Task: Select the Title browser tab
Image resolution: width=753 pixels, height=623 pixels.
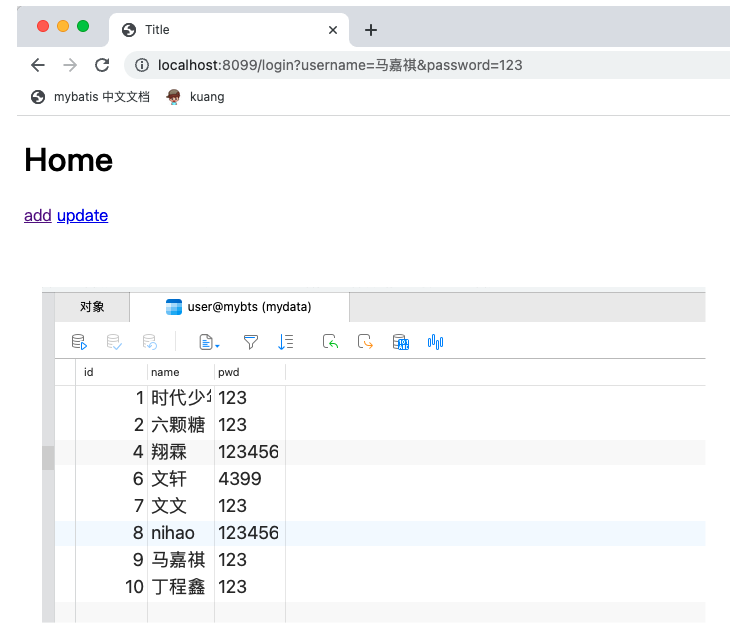Action: [x=229, y=30]
